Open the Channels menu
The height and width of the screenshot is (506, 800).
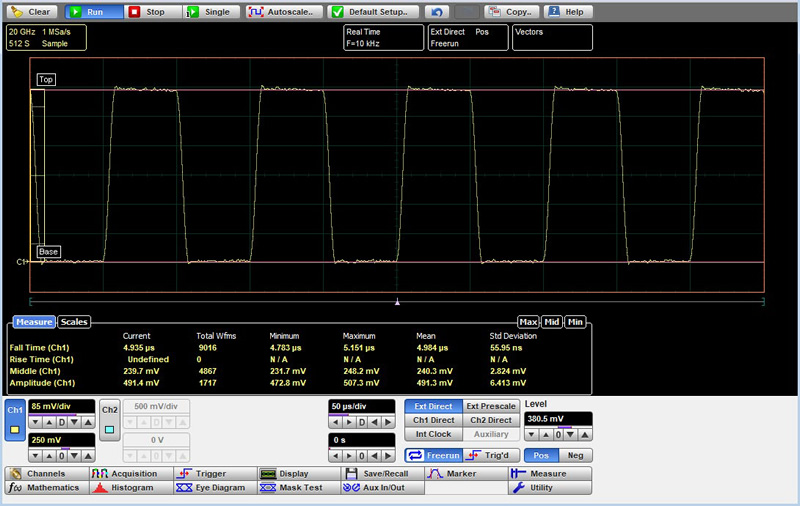(47, 473)
